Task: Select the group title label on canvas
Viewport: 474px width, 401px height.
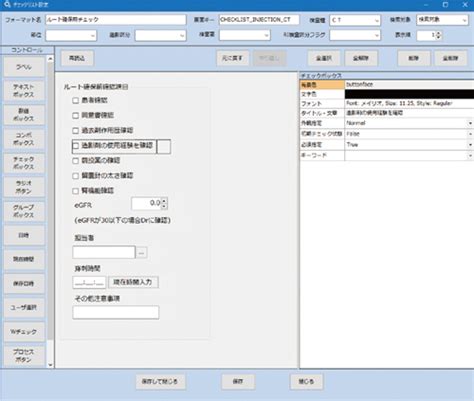Action: click(x=96, y=87)
